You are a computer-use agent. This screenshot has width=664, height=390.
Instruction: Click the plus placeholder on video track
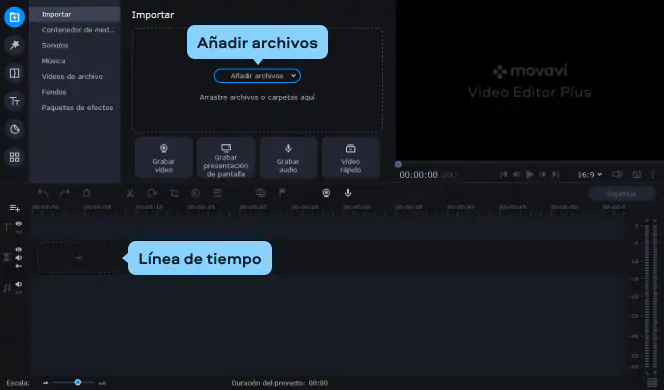point(78,258)
